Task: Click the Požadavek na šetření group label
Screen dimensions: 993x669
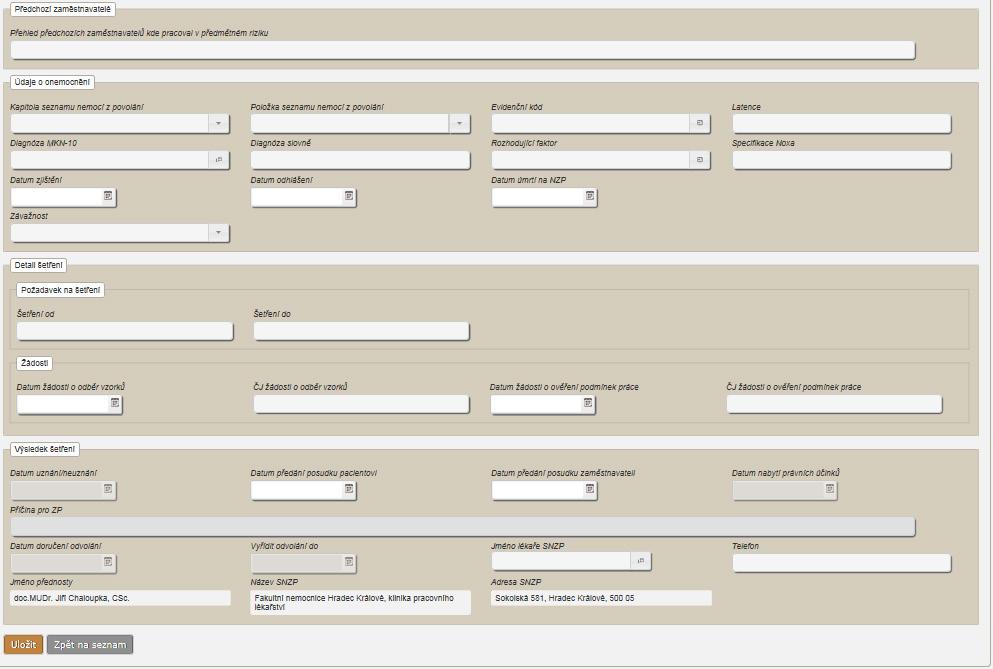Action: [61, 290]
